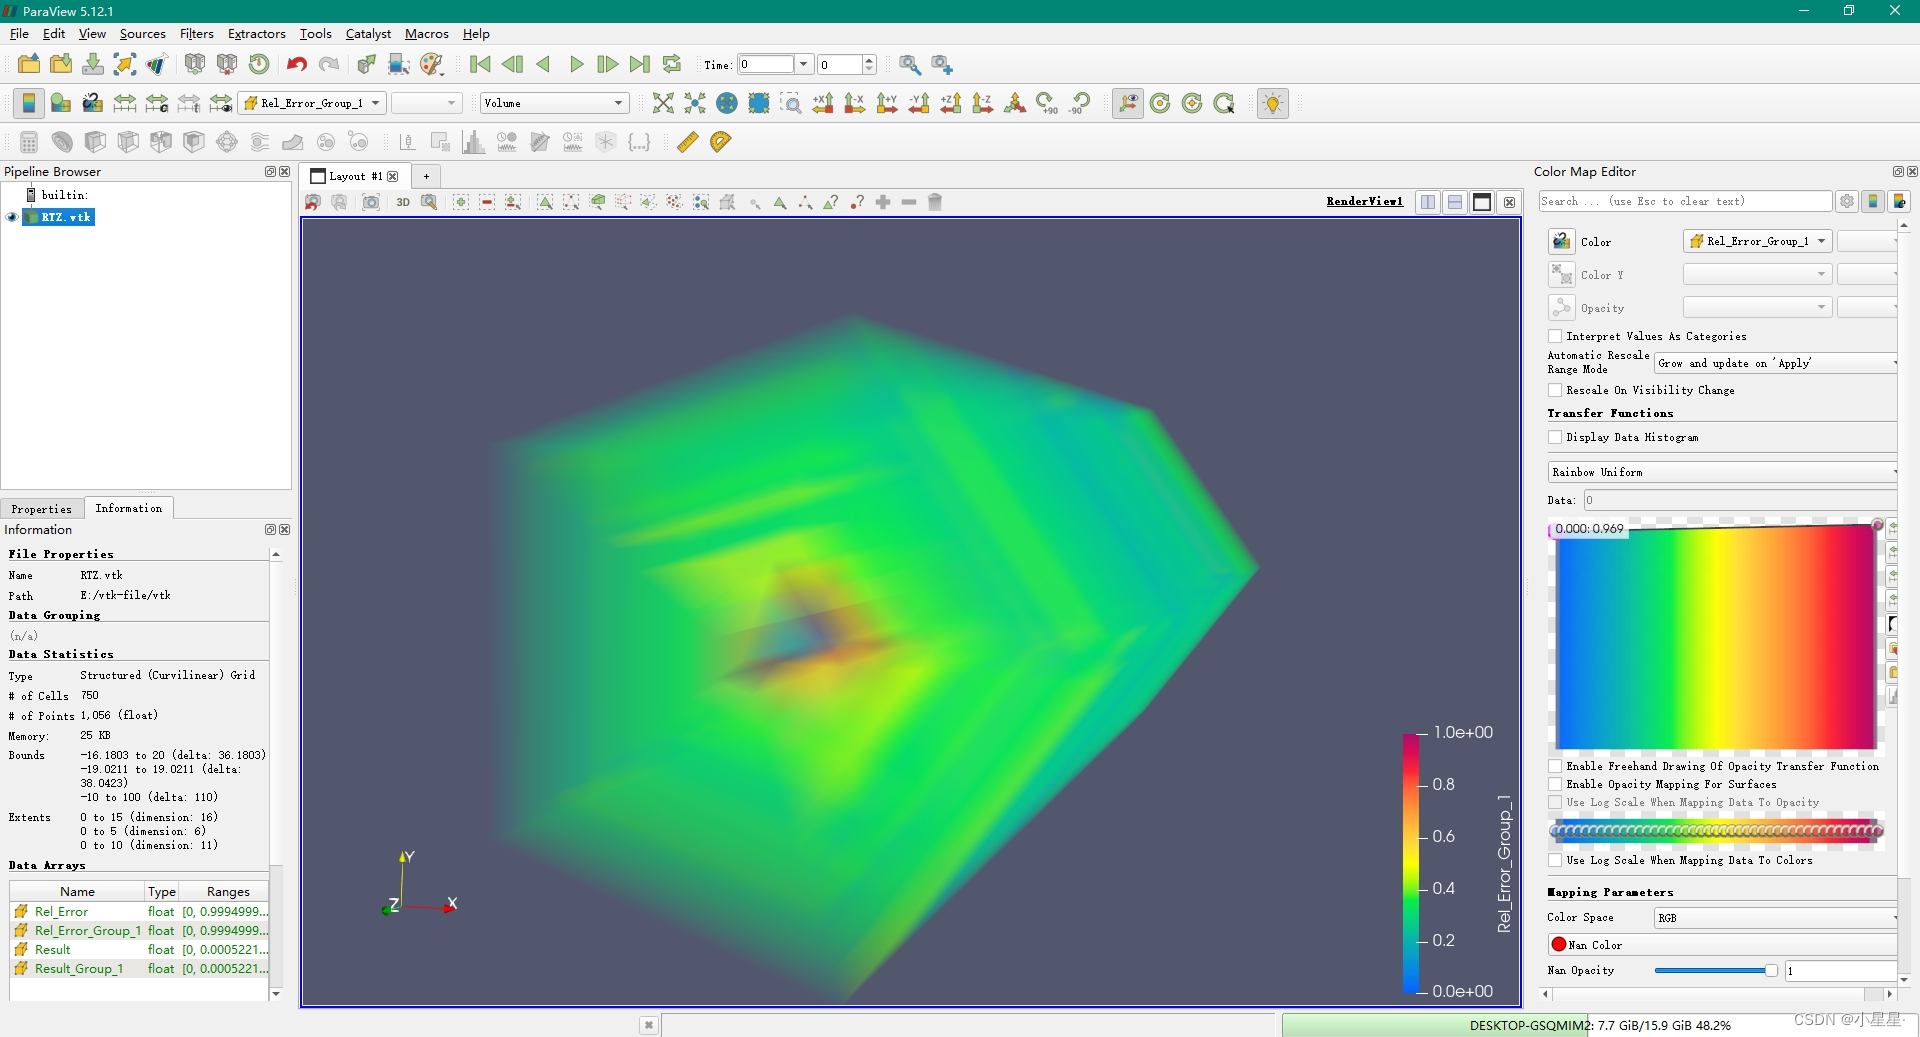1920x1037 pixels.
Task: Save a screenshot of the render view
Action: click(x=371, y=202)
